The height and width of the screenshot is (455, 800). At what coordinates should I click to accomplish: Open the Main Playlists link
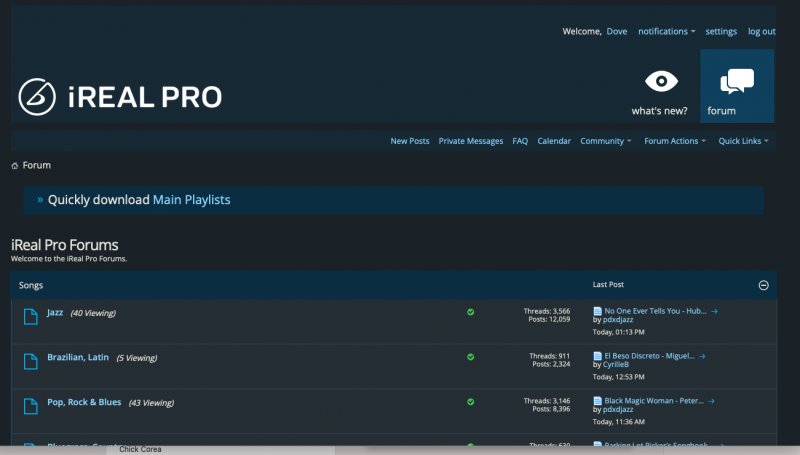click(191, 200)
